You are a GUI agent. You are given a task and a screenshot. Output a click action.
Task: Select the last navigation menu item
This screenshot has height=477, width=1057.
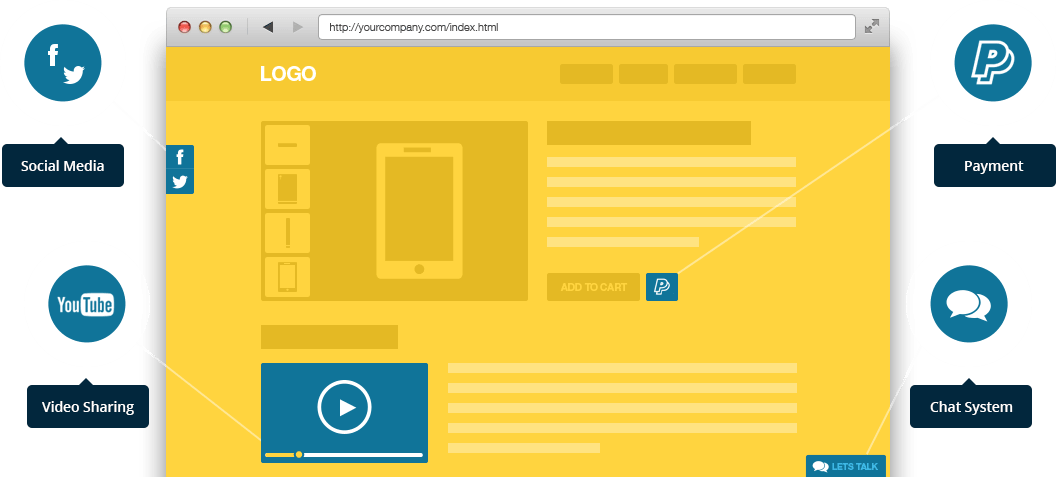(769, 74)
